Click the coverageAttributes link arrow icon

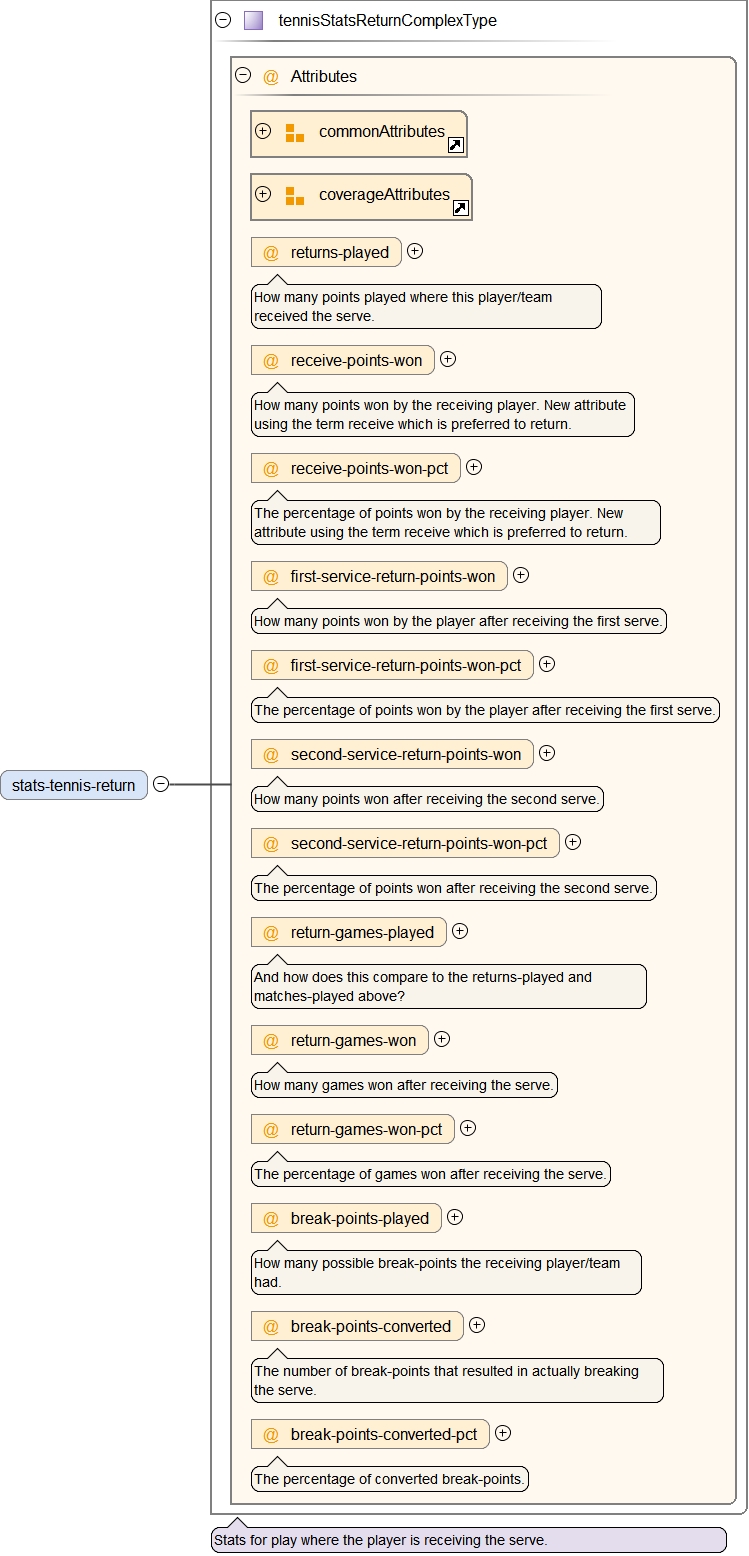click(x=460, y=208)
